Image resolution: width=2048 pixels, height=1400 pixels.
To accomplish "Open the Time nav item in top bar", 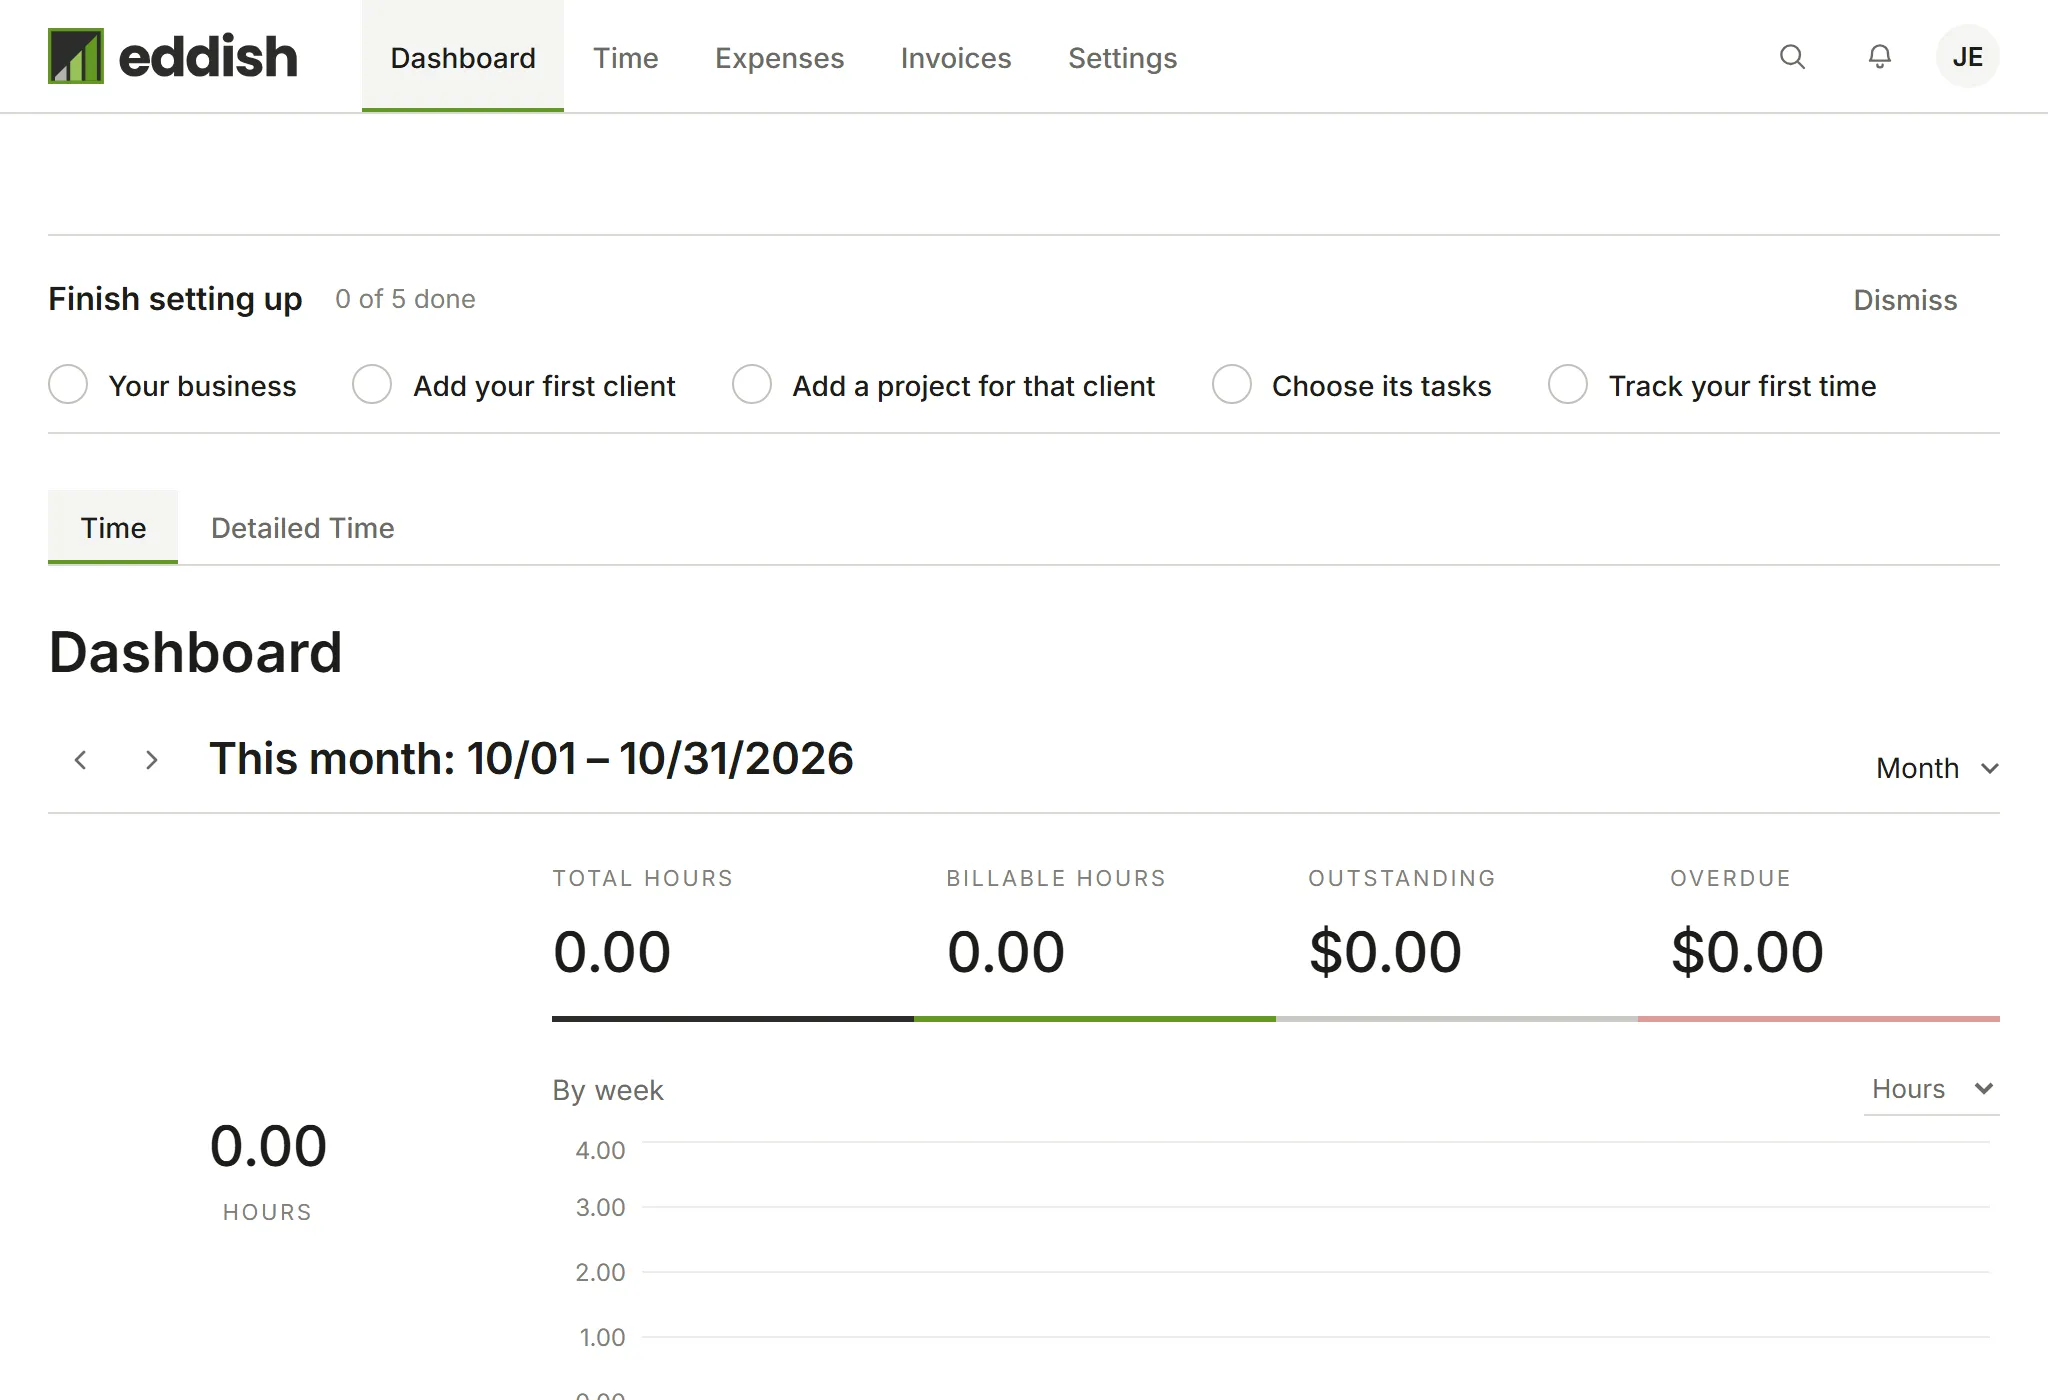I will tap(626, 58).
